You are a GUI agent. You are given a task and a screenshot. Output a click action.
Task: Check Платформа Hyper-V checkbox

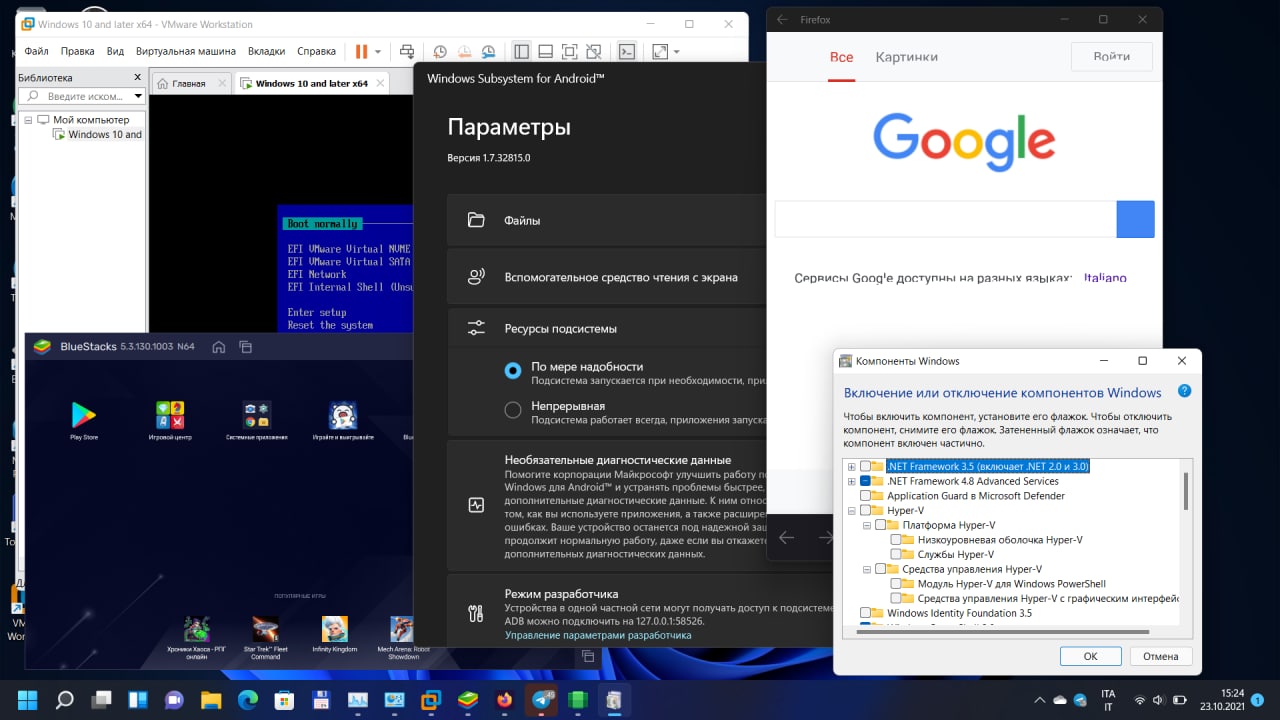tap(880, 525)
